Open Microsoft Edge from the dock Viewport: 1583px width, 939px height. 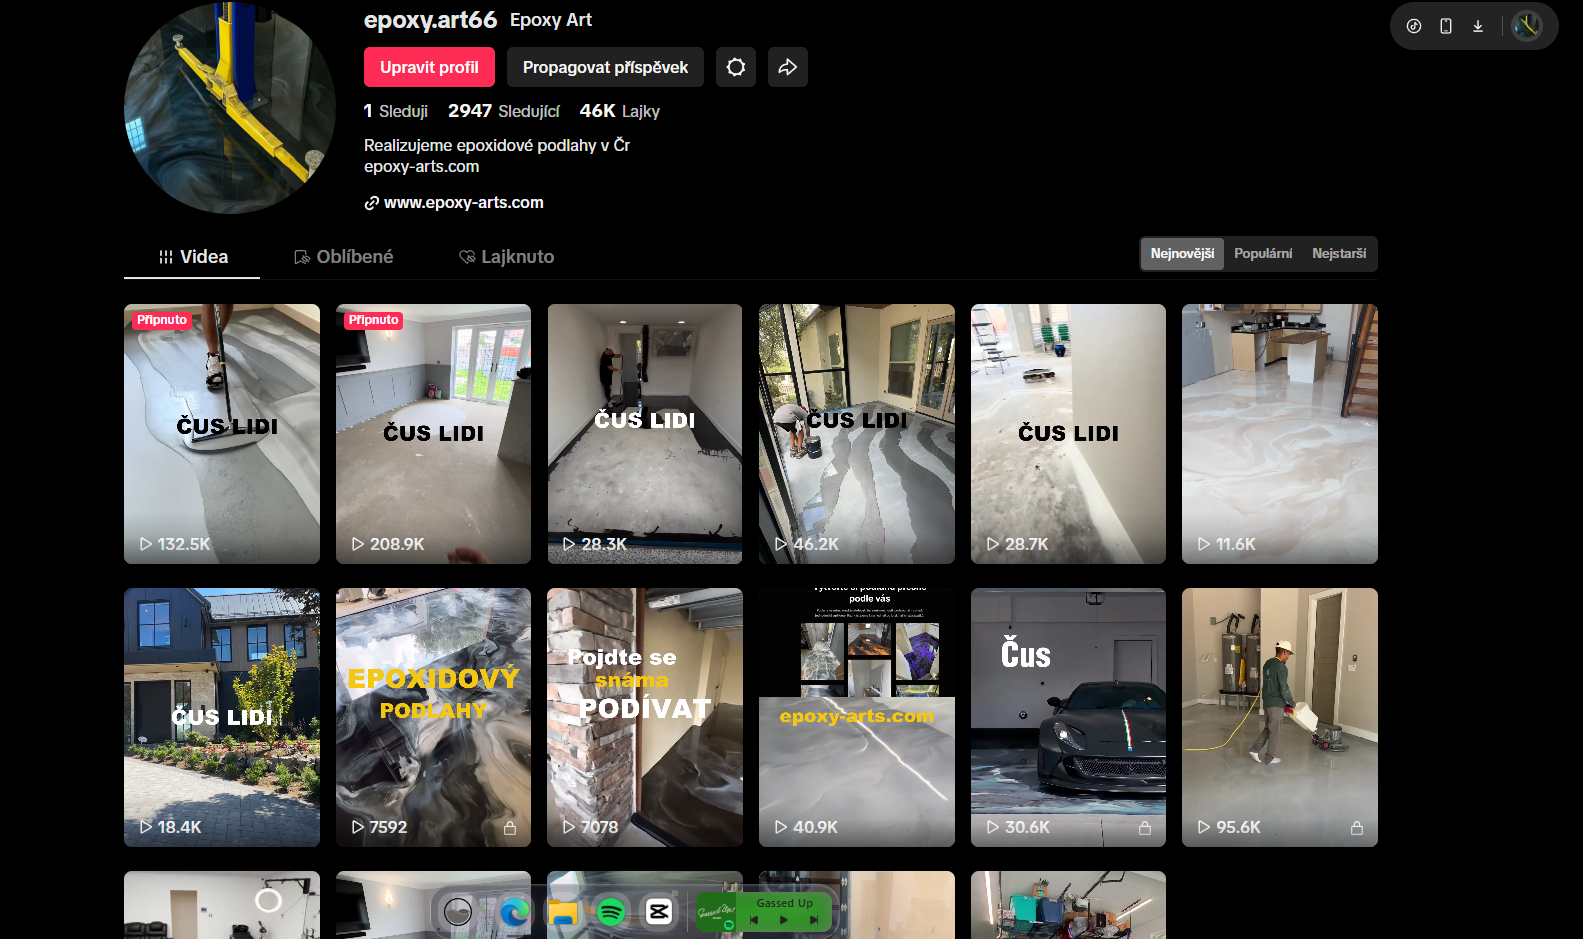point(514,911)
